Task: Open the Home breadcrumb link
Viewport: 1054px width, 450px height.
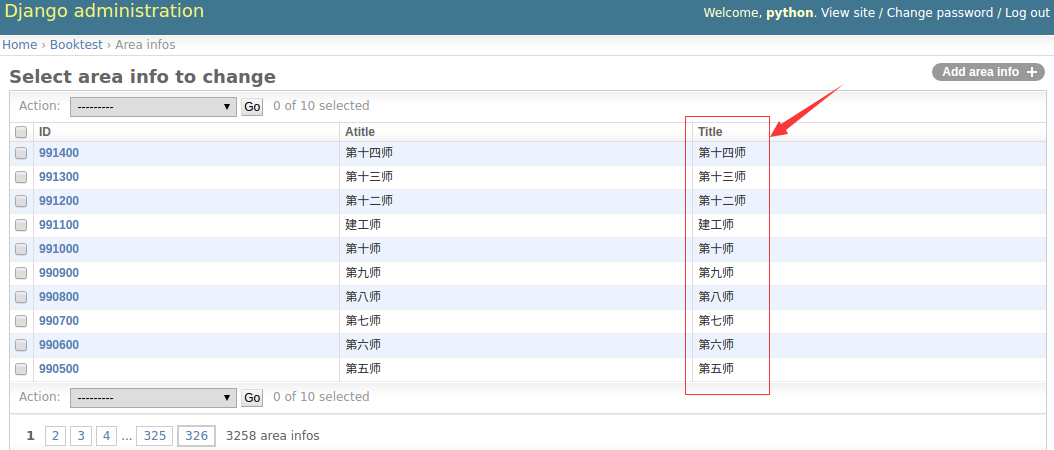Action: (19, 45)
